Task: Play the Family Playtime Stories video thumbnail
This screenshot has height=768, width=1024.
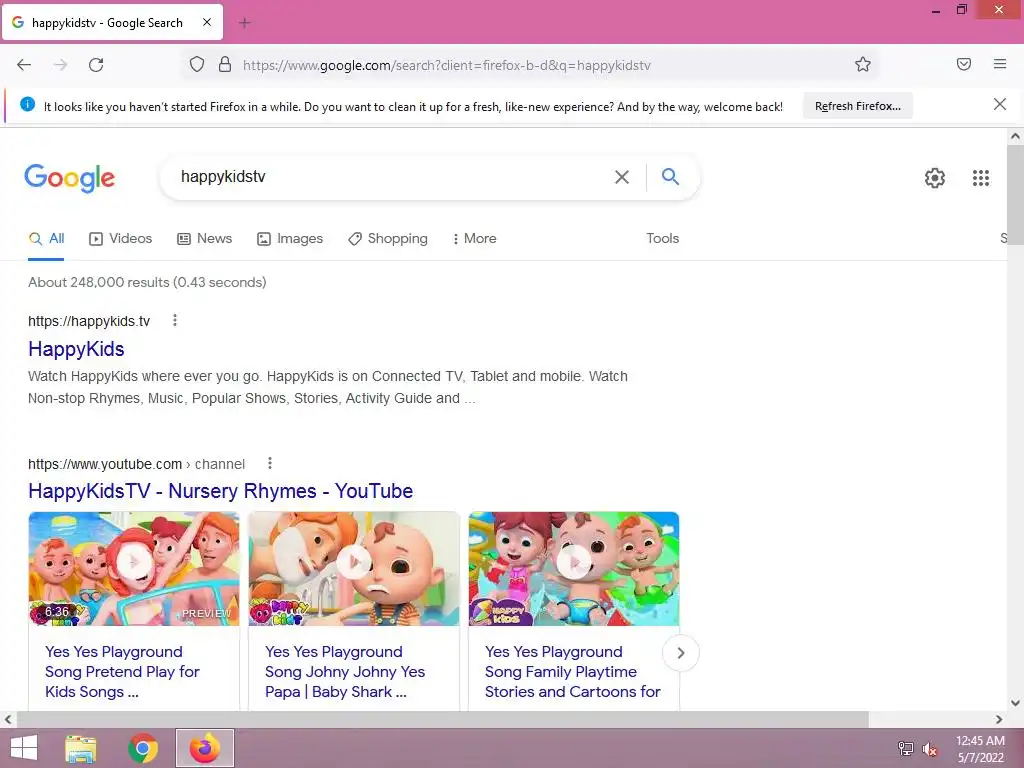Action: (574, 569)
